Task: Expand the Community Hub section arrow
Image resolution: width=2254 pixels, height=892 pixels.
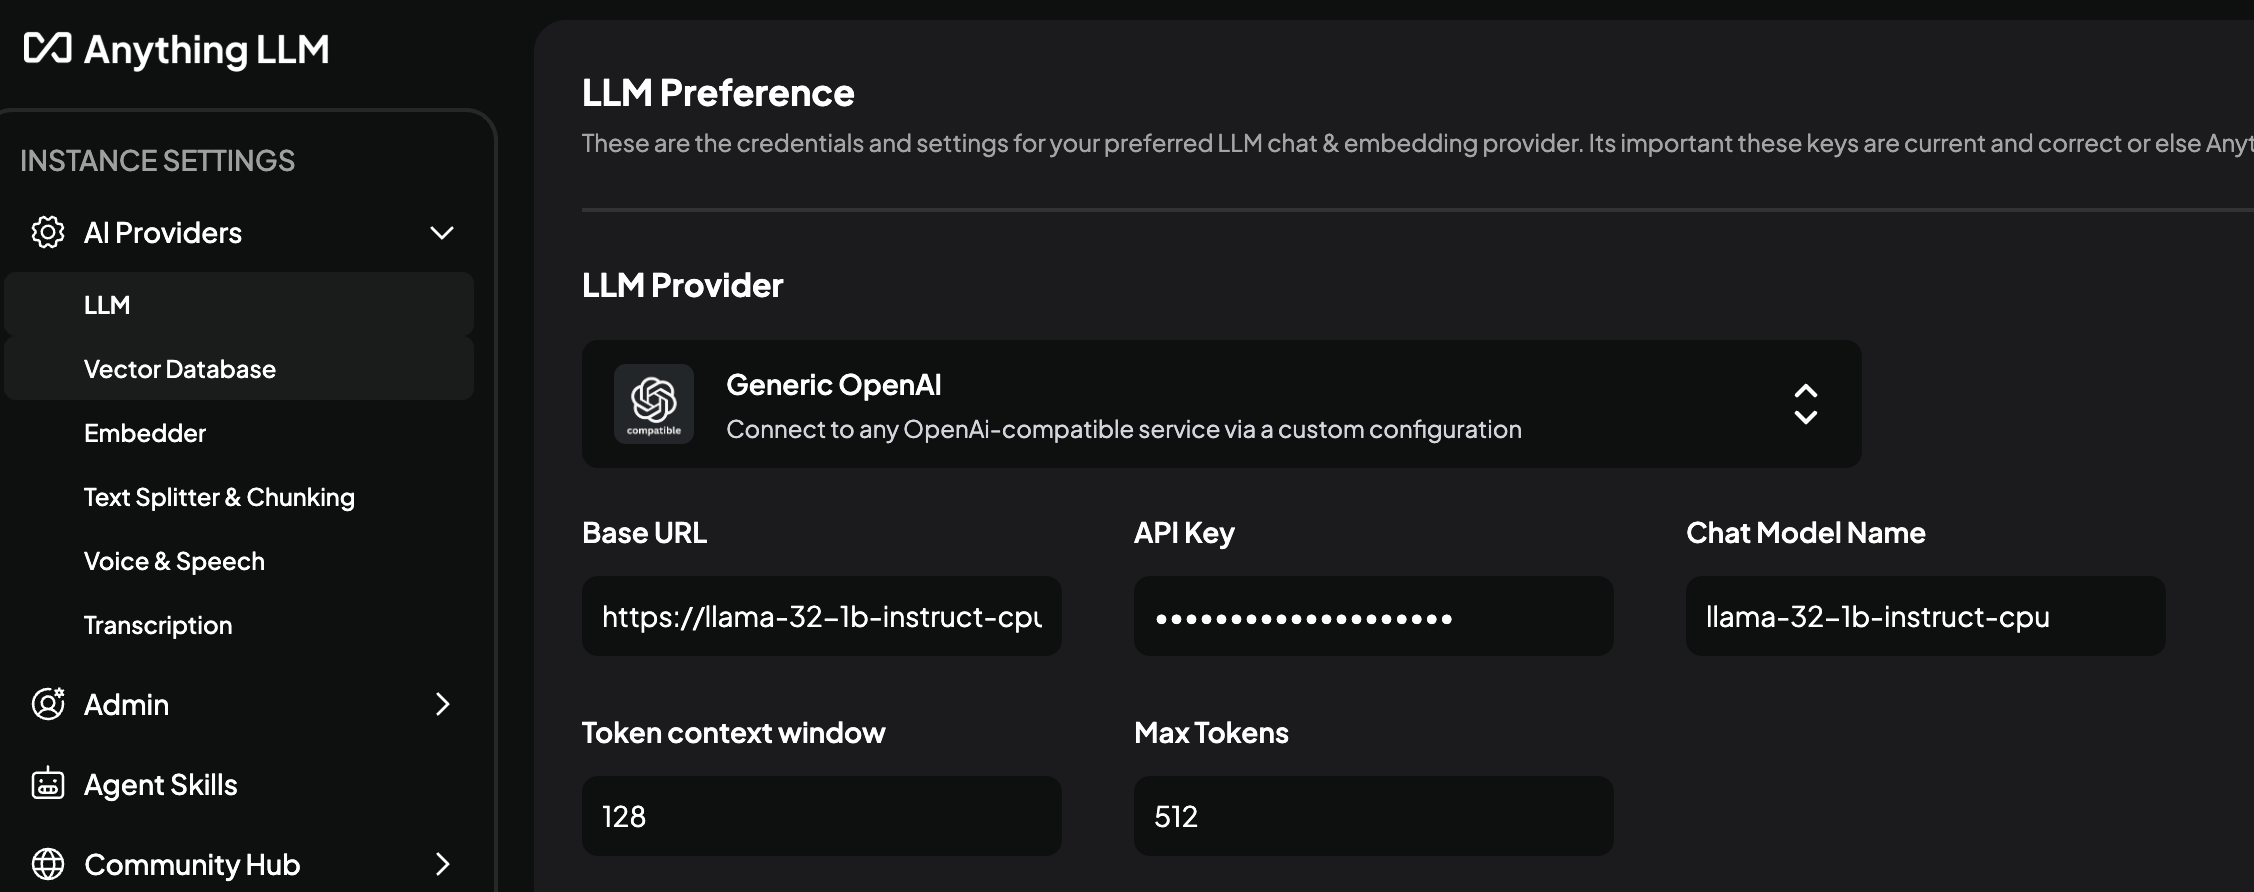Action: (442, 864)
